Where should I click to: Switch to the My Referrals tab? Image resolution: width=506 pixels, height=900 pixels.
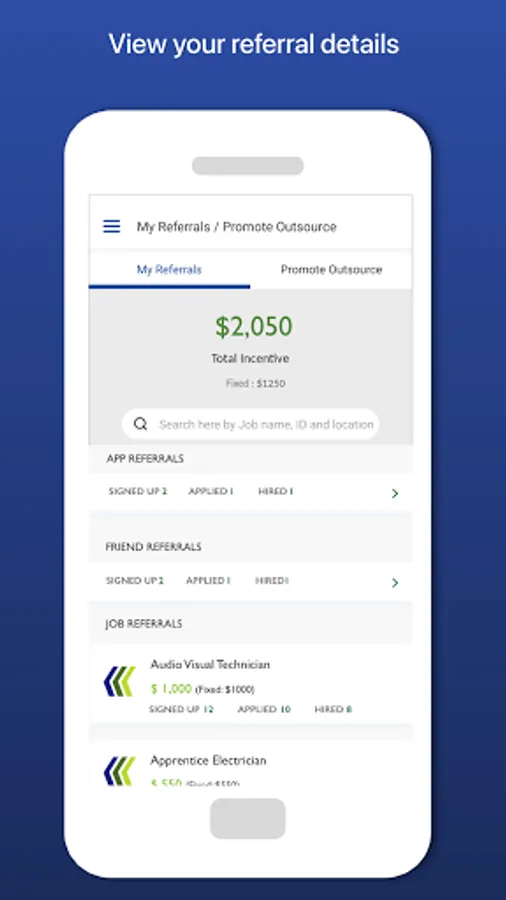click(x=169, y=270)
